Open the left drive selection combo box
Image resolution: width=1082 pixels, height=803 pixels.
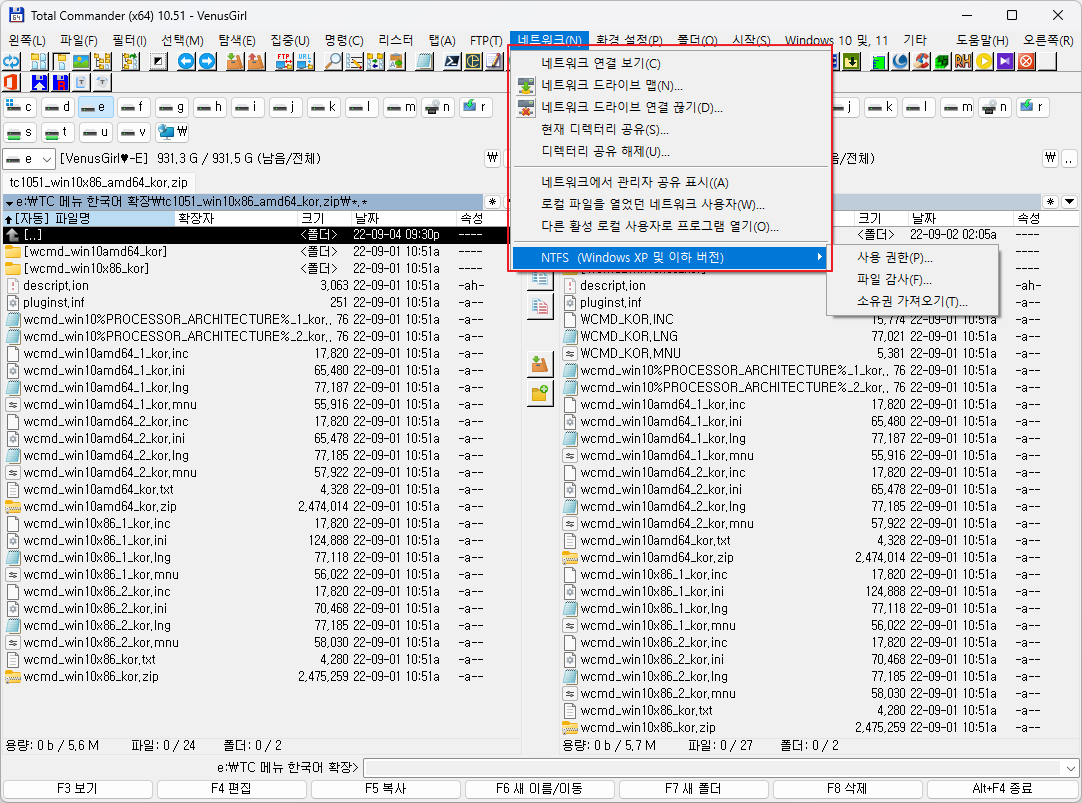[x=28, y=159]
